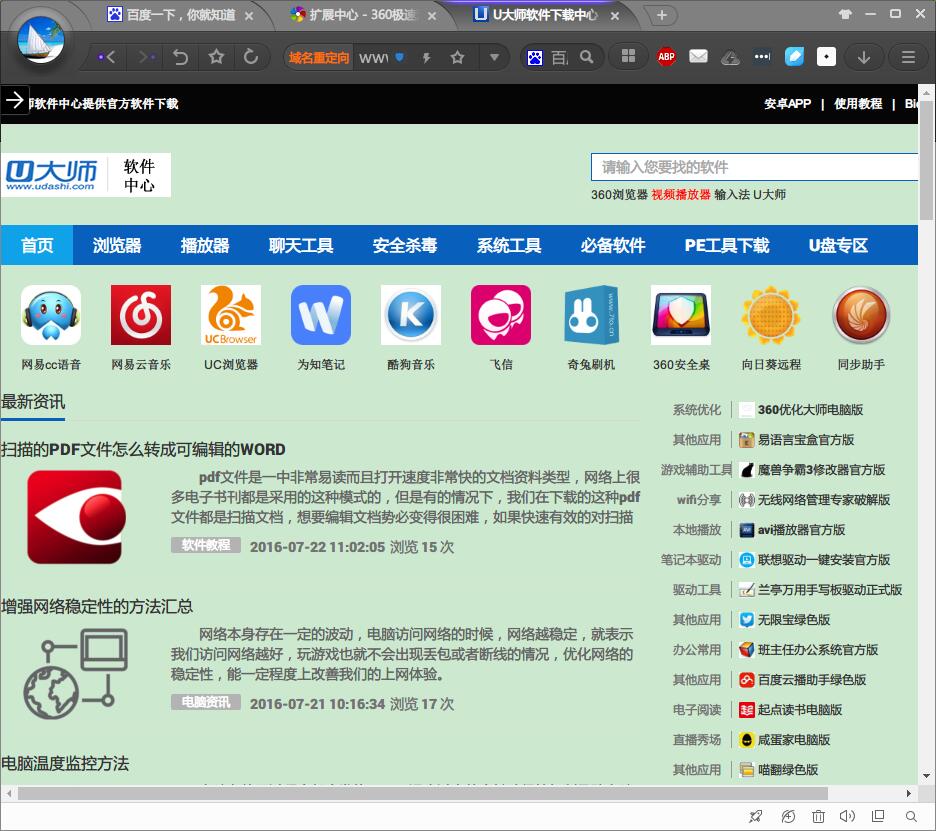Viewport: 936px width, 831px height.
Task: Open the 网易云音乐 app icon
Action: pyautogui.click(x=141, y=316)
